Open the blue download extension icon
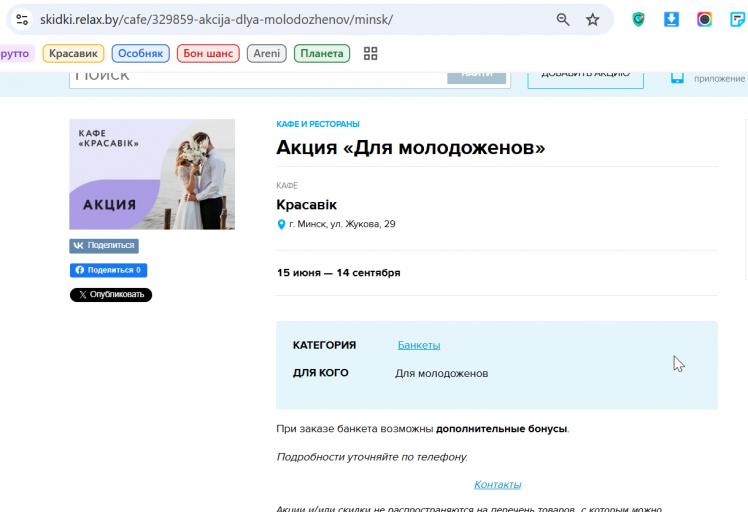 coord(671,20)
